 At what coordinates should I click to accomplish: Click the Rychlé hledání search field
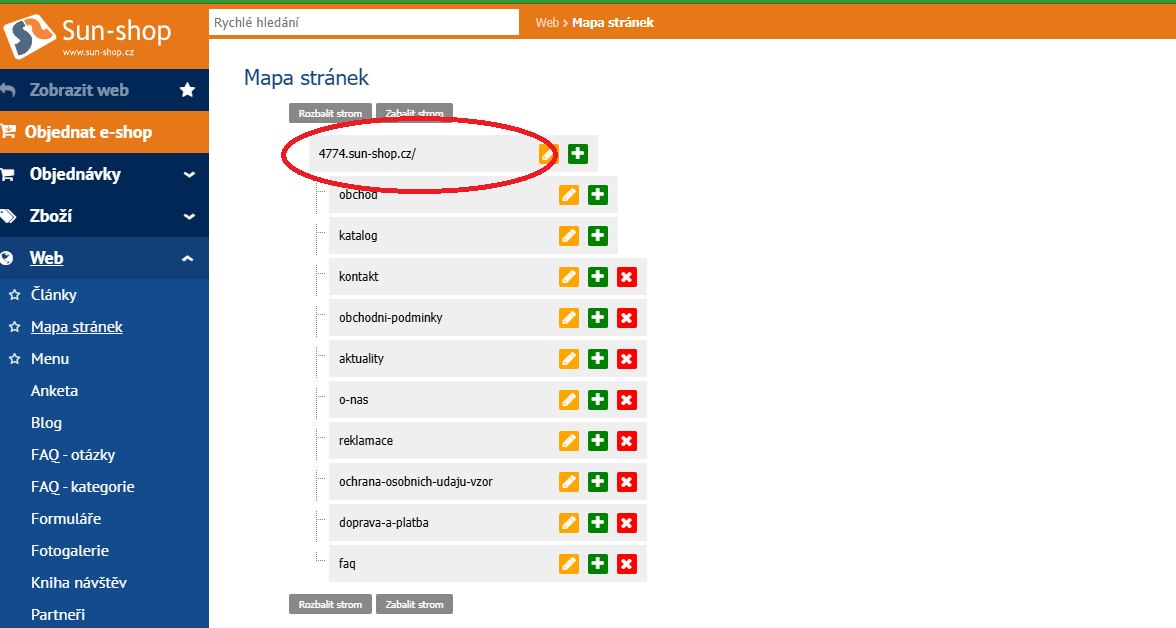[x=364, y=22]
